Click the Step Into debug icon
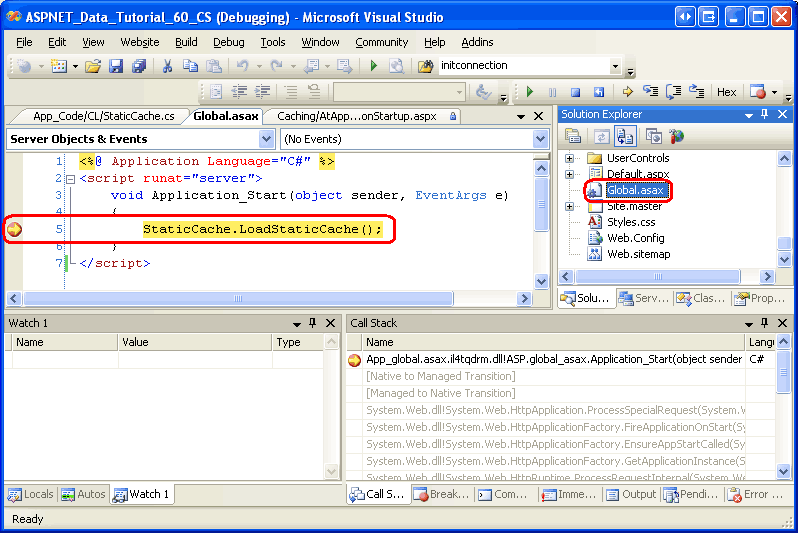Viewport: 798px width, 533px height. [x=650, y=92]
